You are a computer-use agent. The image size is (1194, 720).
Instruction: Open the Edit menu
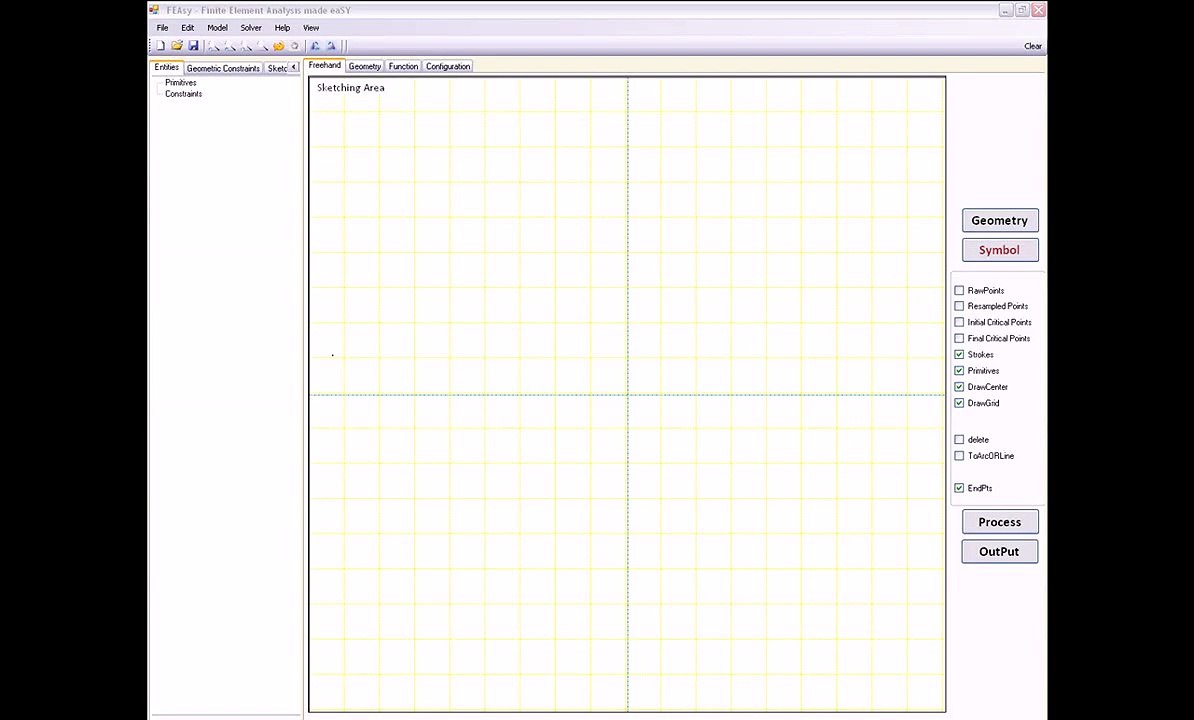(187, 27)
